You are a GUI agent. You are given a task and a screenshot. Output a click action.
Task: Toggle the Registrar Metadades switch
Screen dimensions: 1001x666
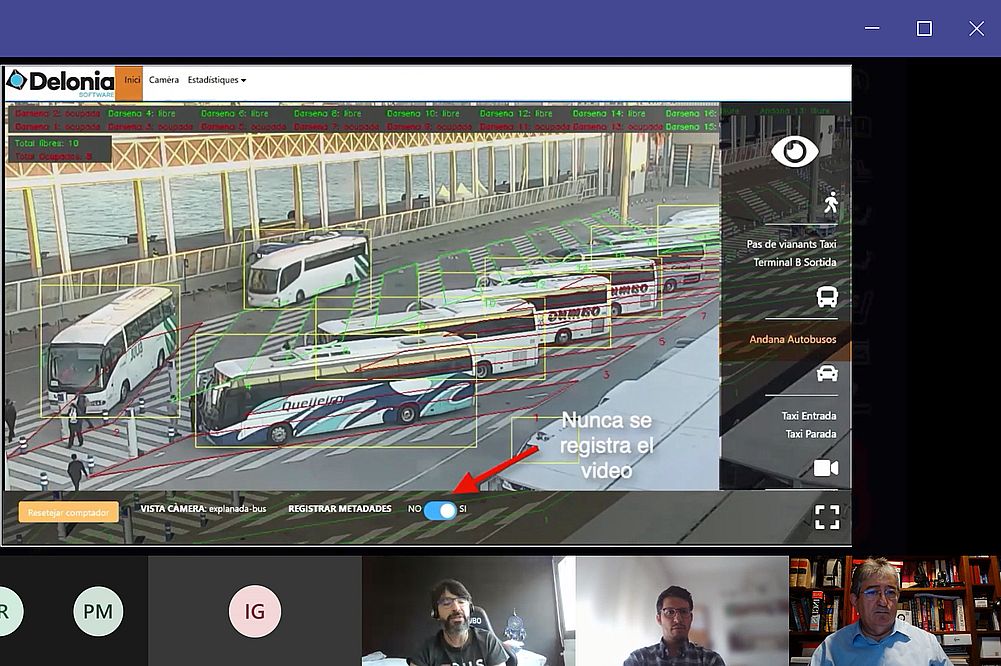click(x=440, y=510)
